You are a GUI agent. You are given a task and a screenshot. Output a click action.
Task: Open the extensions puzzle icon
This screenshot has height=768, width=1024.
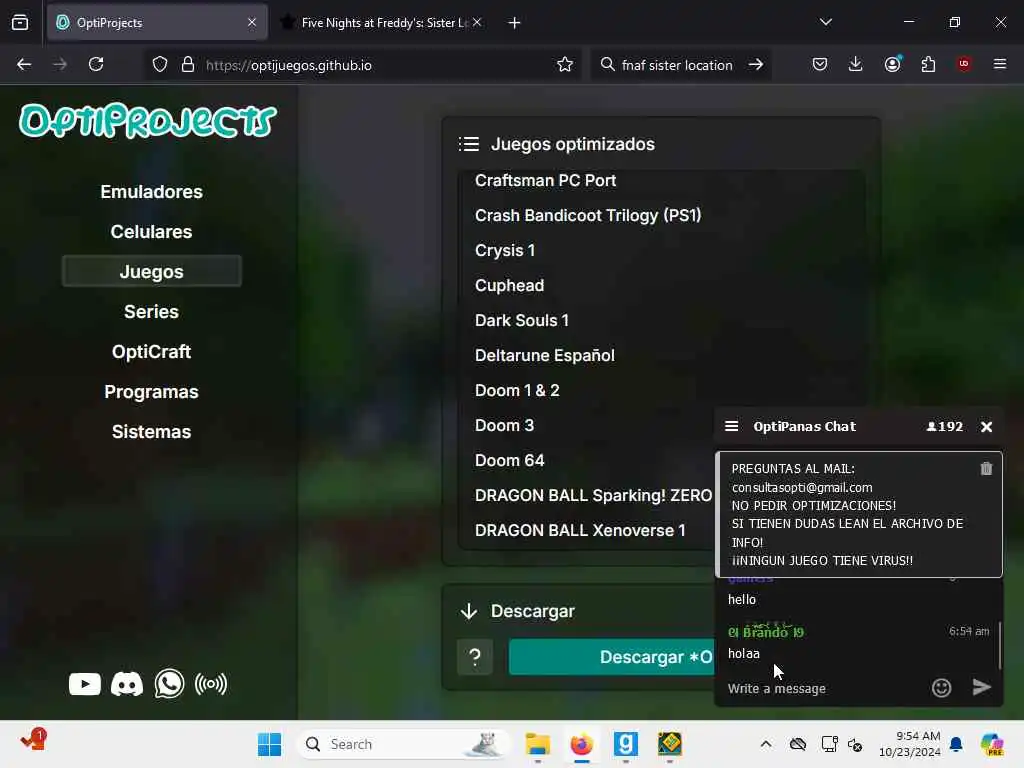point(928,64)
